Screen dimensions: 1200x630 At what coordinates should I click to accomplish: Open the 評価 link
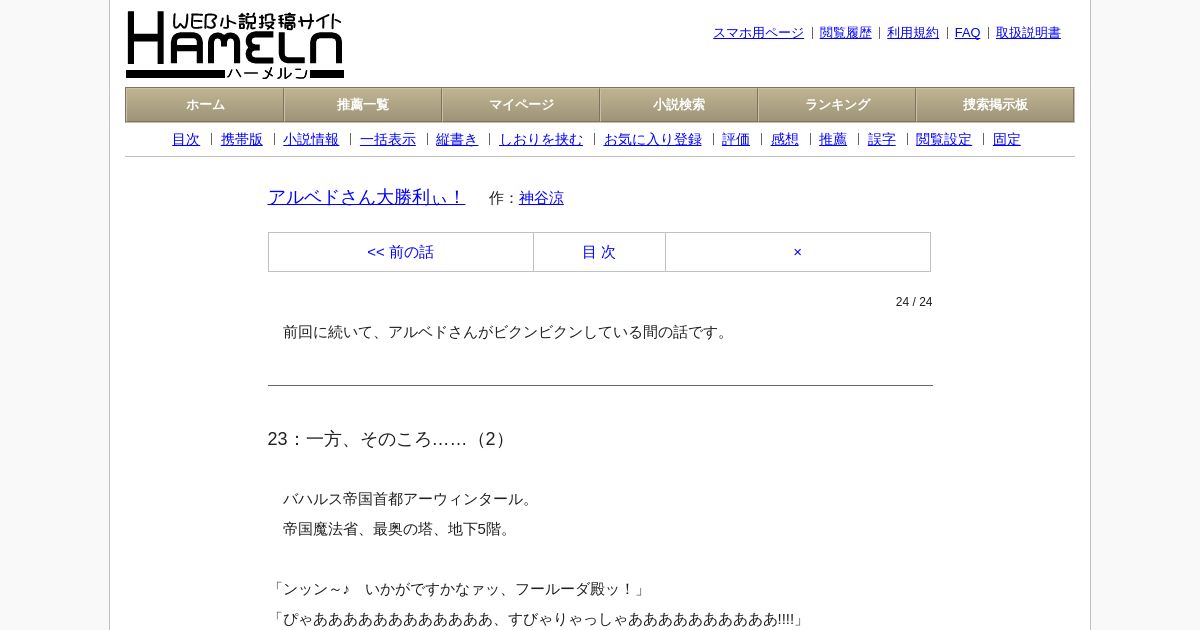coord(736,140)
